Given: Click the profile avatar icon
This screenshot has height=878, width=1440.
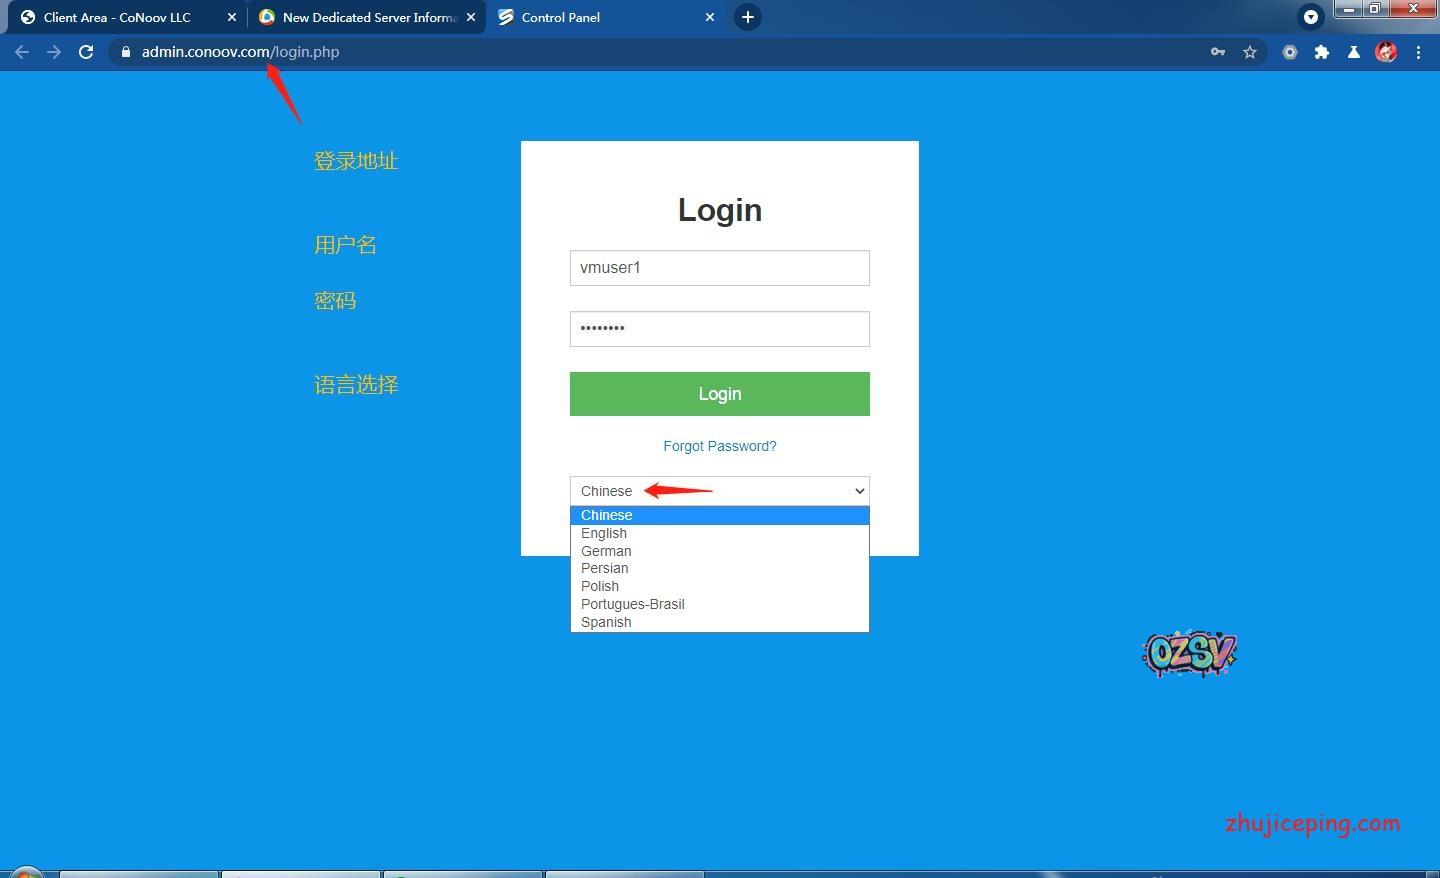Looking at the screenshot, I should coord(1386,52).
